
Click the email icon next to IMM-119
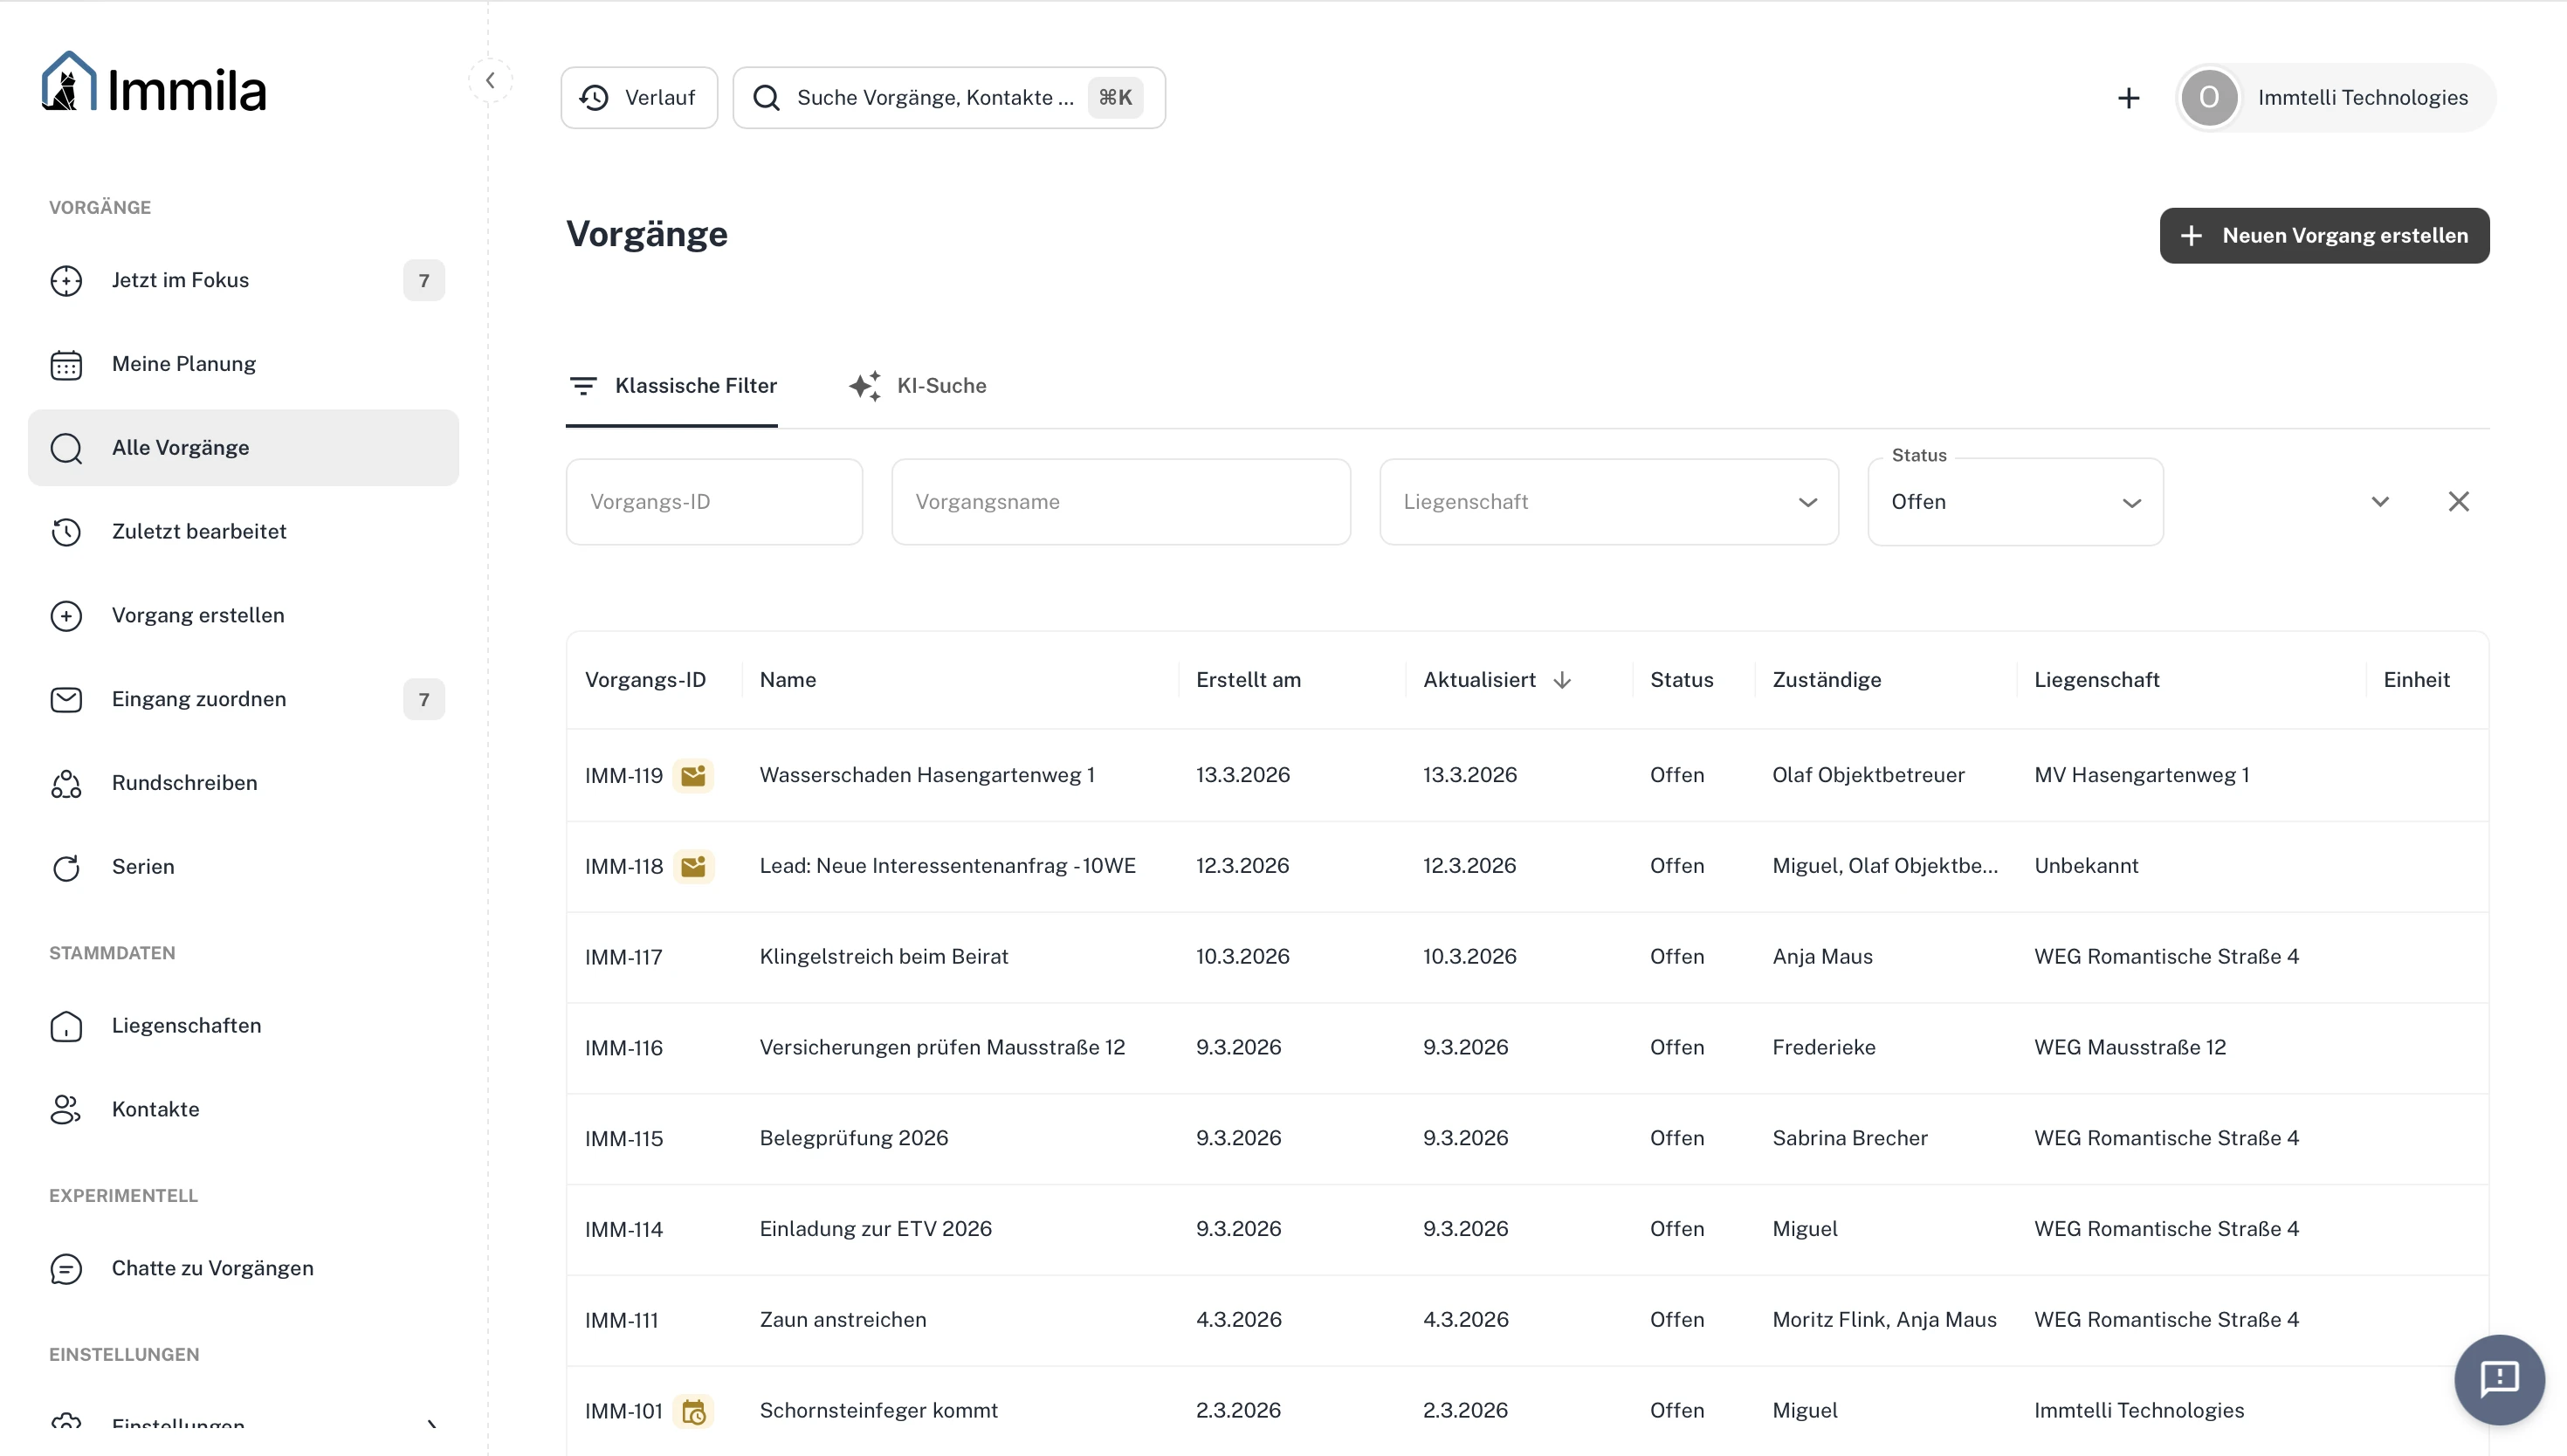(693, 775)
